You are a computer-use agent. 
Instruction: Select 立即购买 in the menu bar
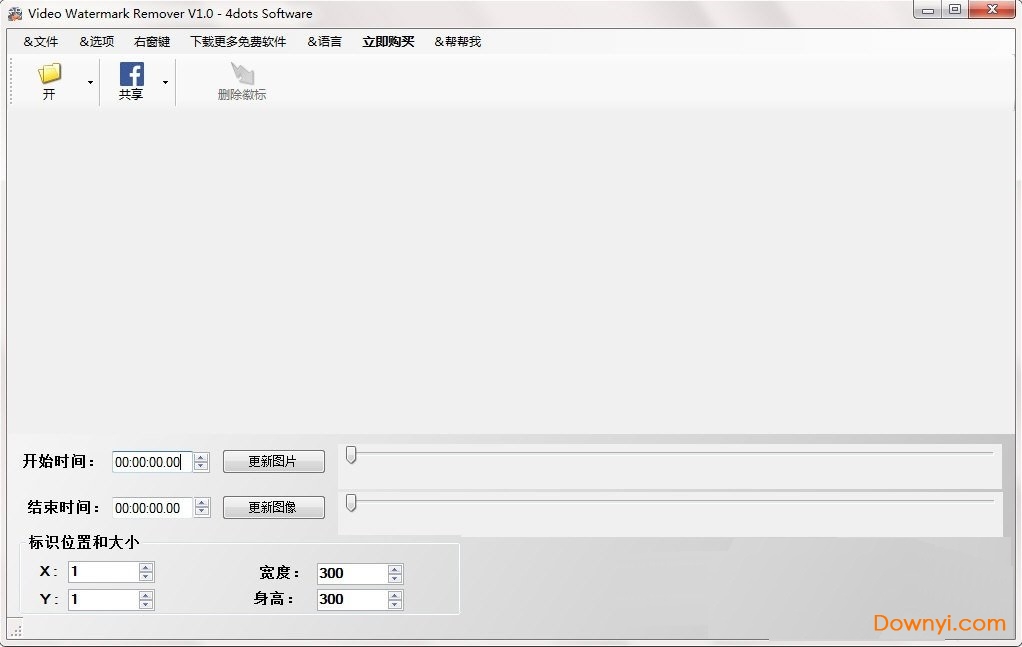pyautogui.click(x=388, y=41)
